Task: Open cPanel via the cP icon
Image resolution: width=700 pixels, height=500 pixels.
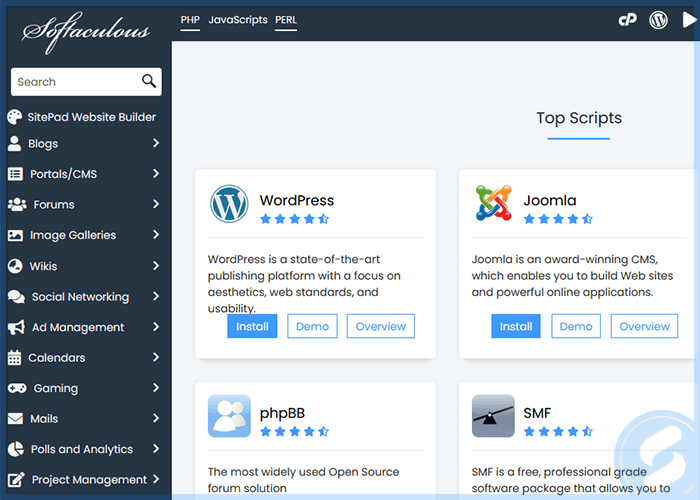Action: pyautogui.click(x=627, y=20)
